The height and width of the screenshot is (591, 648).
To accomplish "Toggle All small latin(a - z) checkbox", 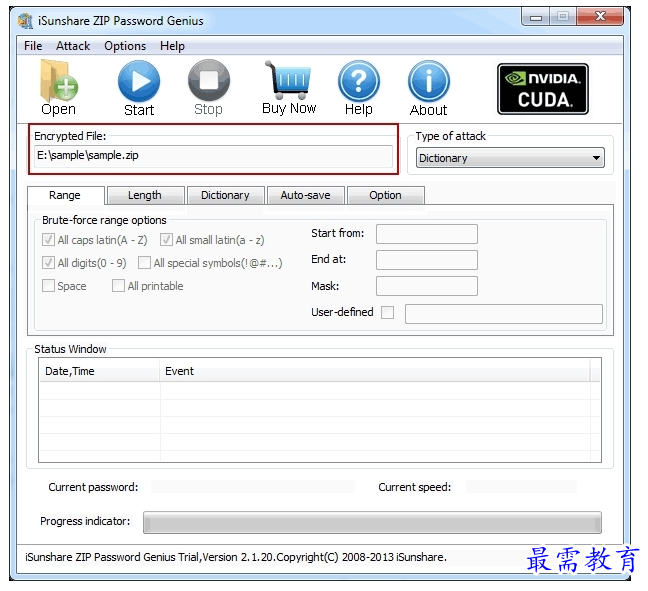I will 166,240.
